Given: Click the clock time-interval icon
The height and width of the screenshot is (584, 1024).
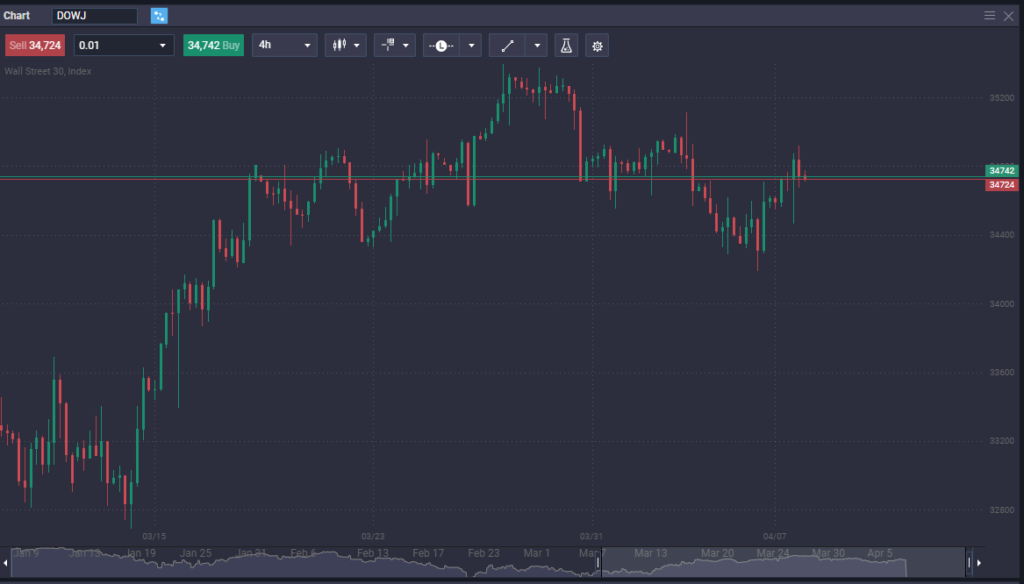Looking at the screenshot, I should 441,45.
